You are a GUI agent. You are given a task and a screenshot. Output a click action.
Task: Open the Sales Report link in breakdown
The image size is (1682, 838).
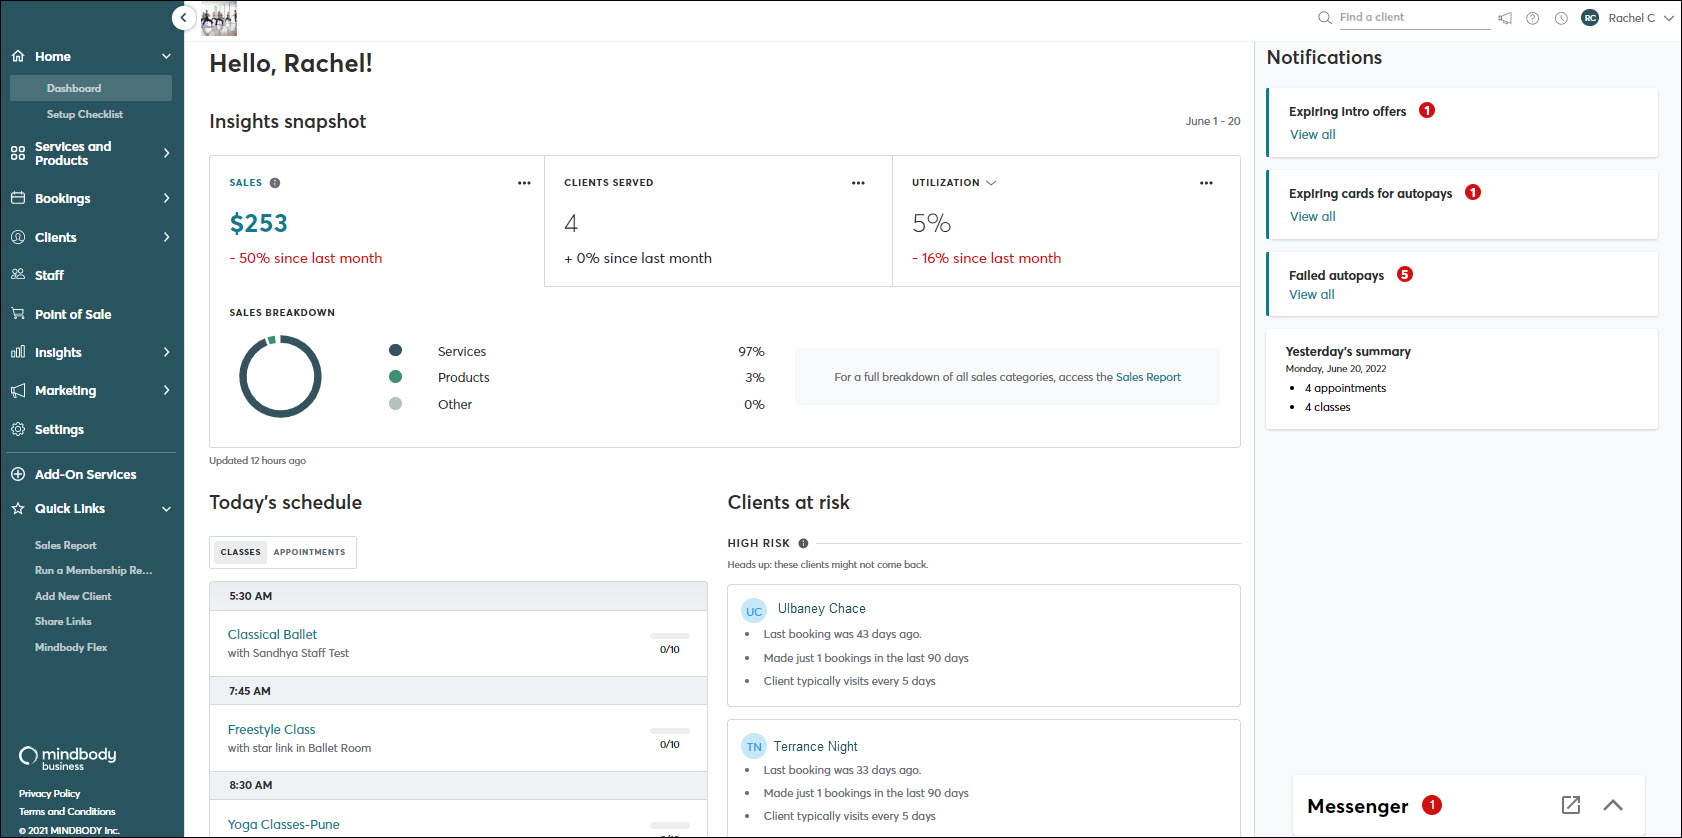(x=1148, y=377)
